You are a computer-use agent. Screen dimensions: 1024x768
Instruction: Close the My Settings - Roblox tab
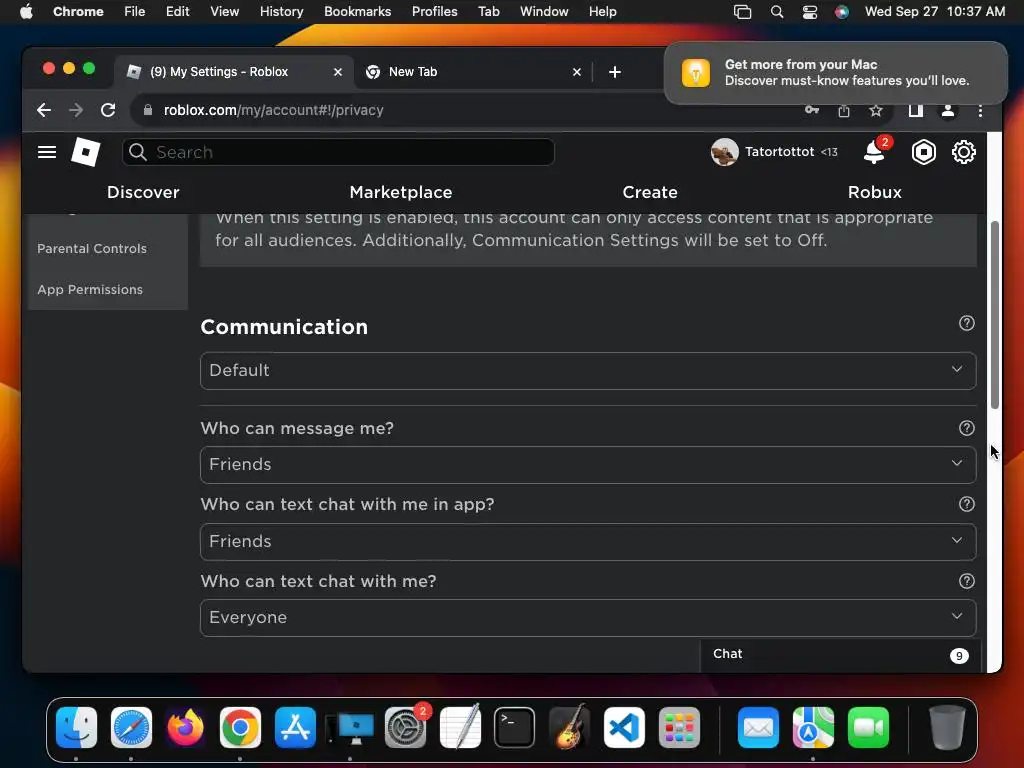click(x=338, y=72)
